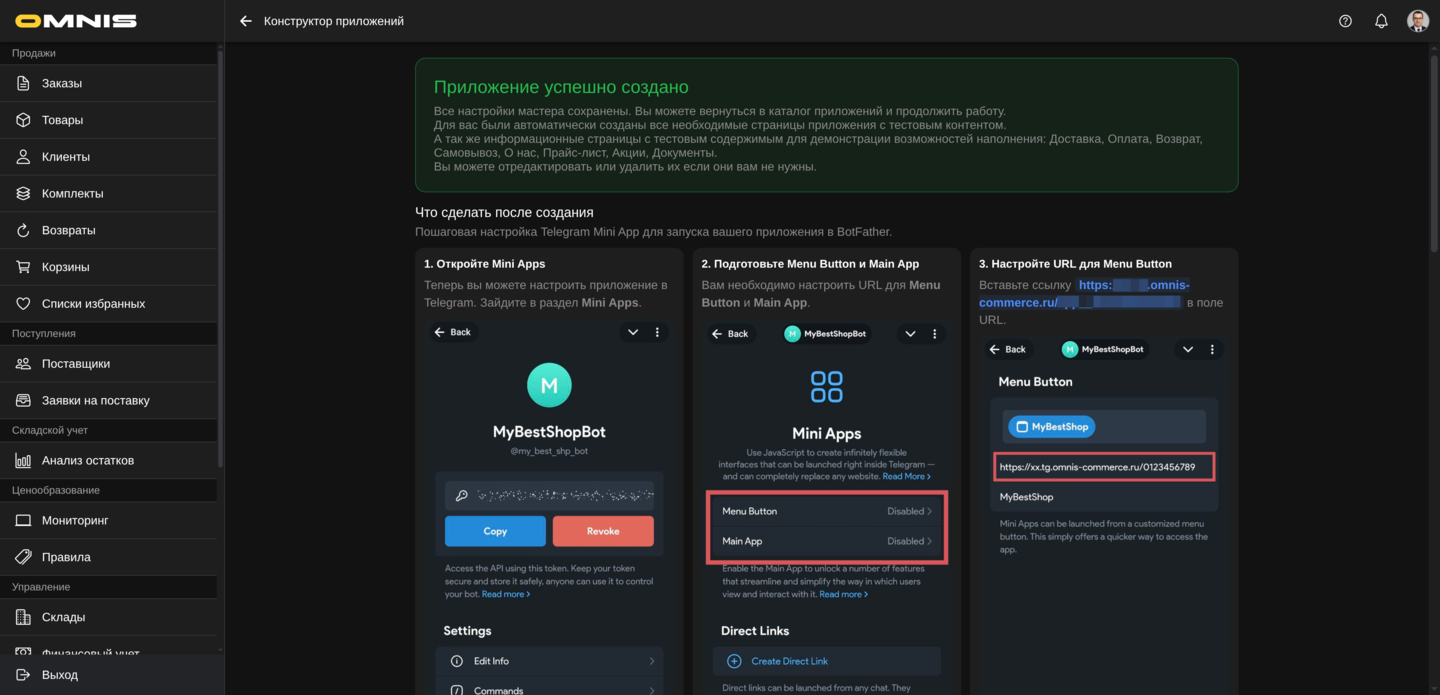
Task: Click the Выход logout icon
Action: [x=23, y=675]
